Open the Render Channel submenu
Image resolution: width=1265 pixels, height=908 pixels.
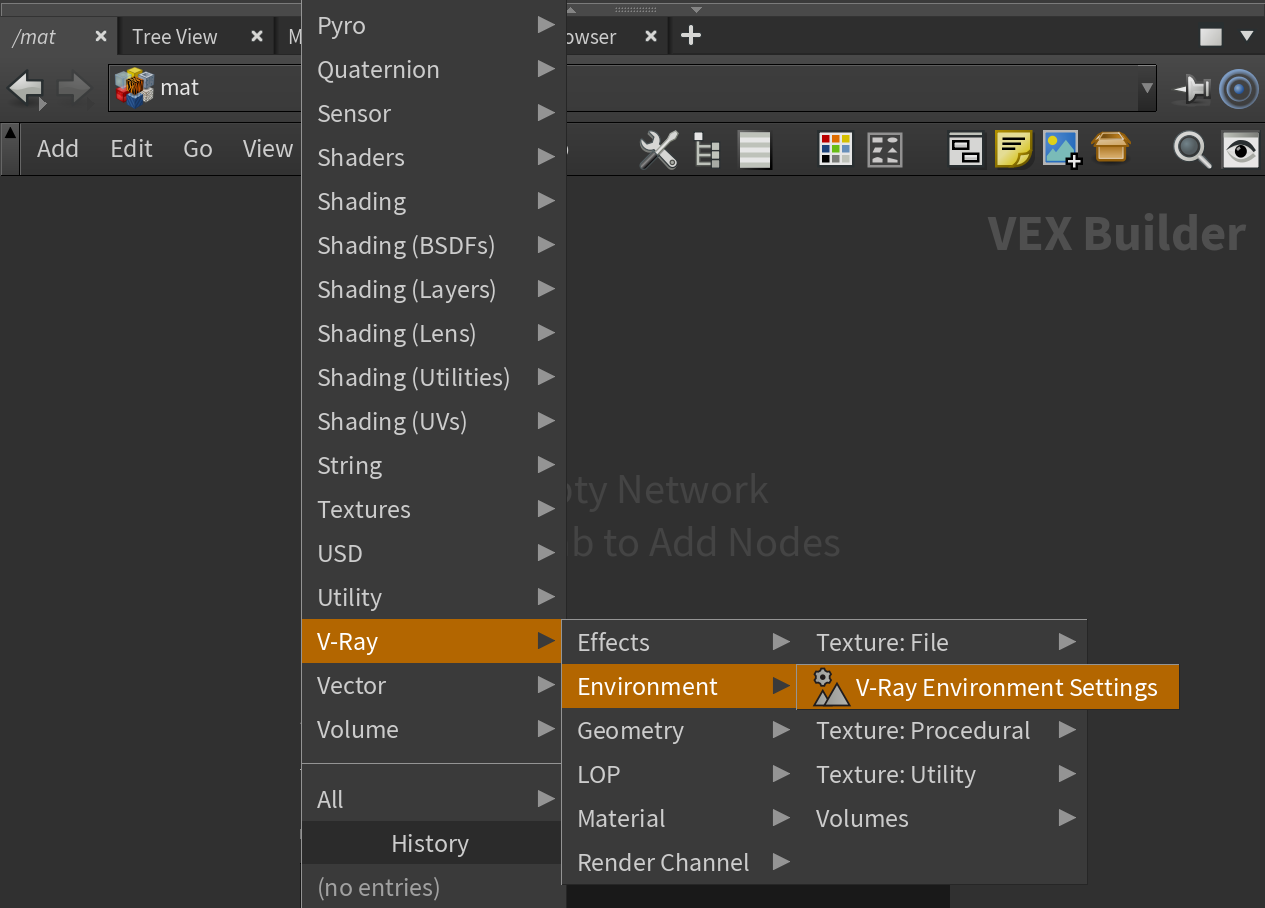click(x=679, y=862)
